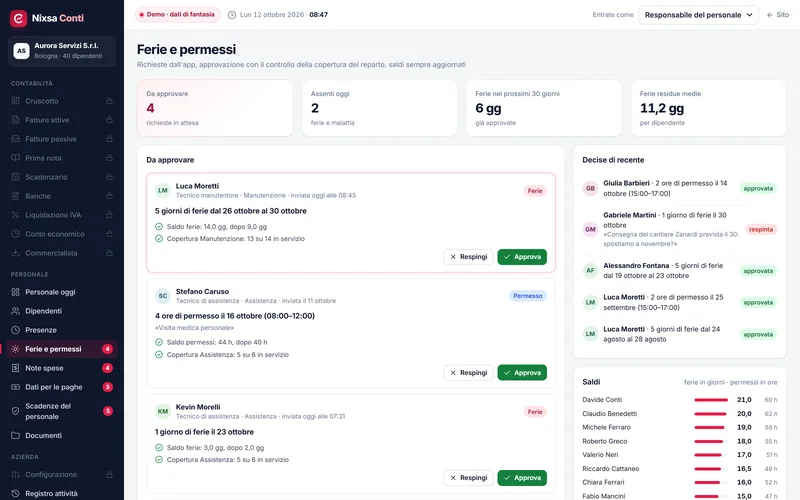Viewport: 800px width, 500px height.
Task: Click the LM avatar on Luca Moretti's request
Action: pyautogui.click(x=163, y=190)
